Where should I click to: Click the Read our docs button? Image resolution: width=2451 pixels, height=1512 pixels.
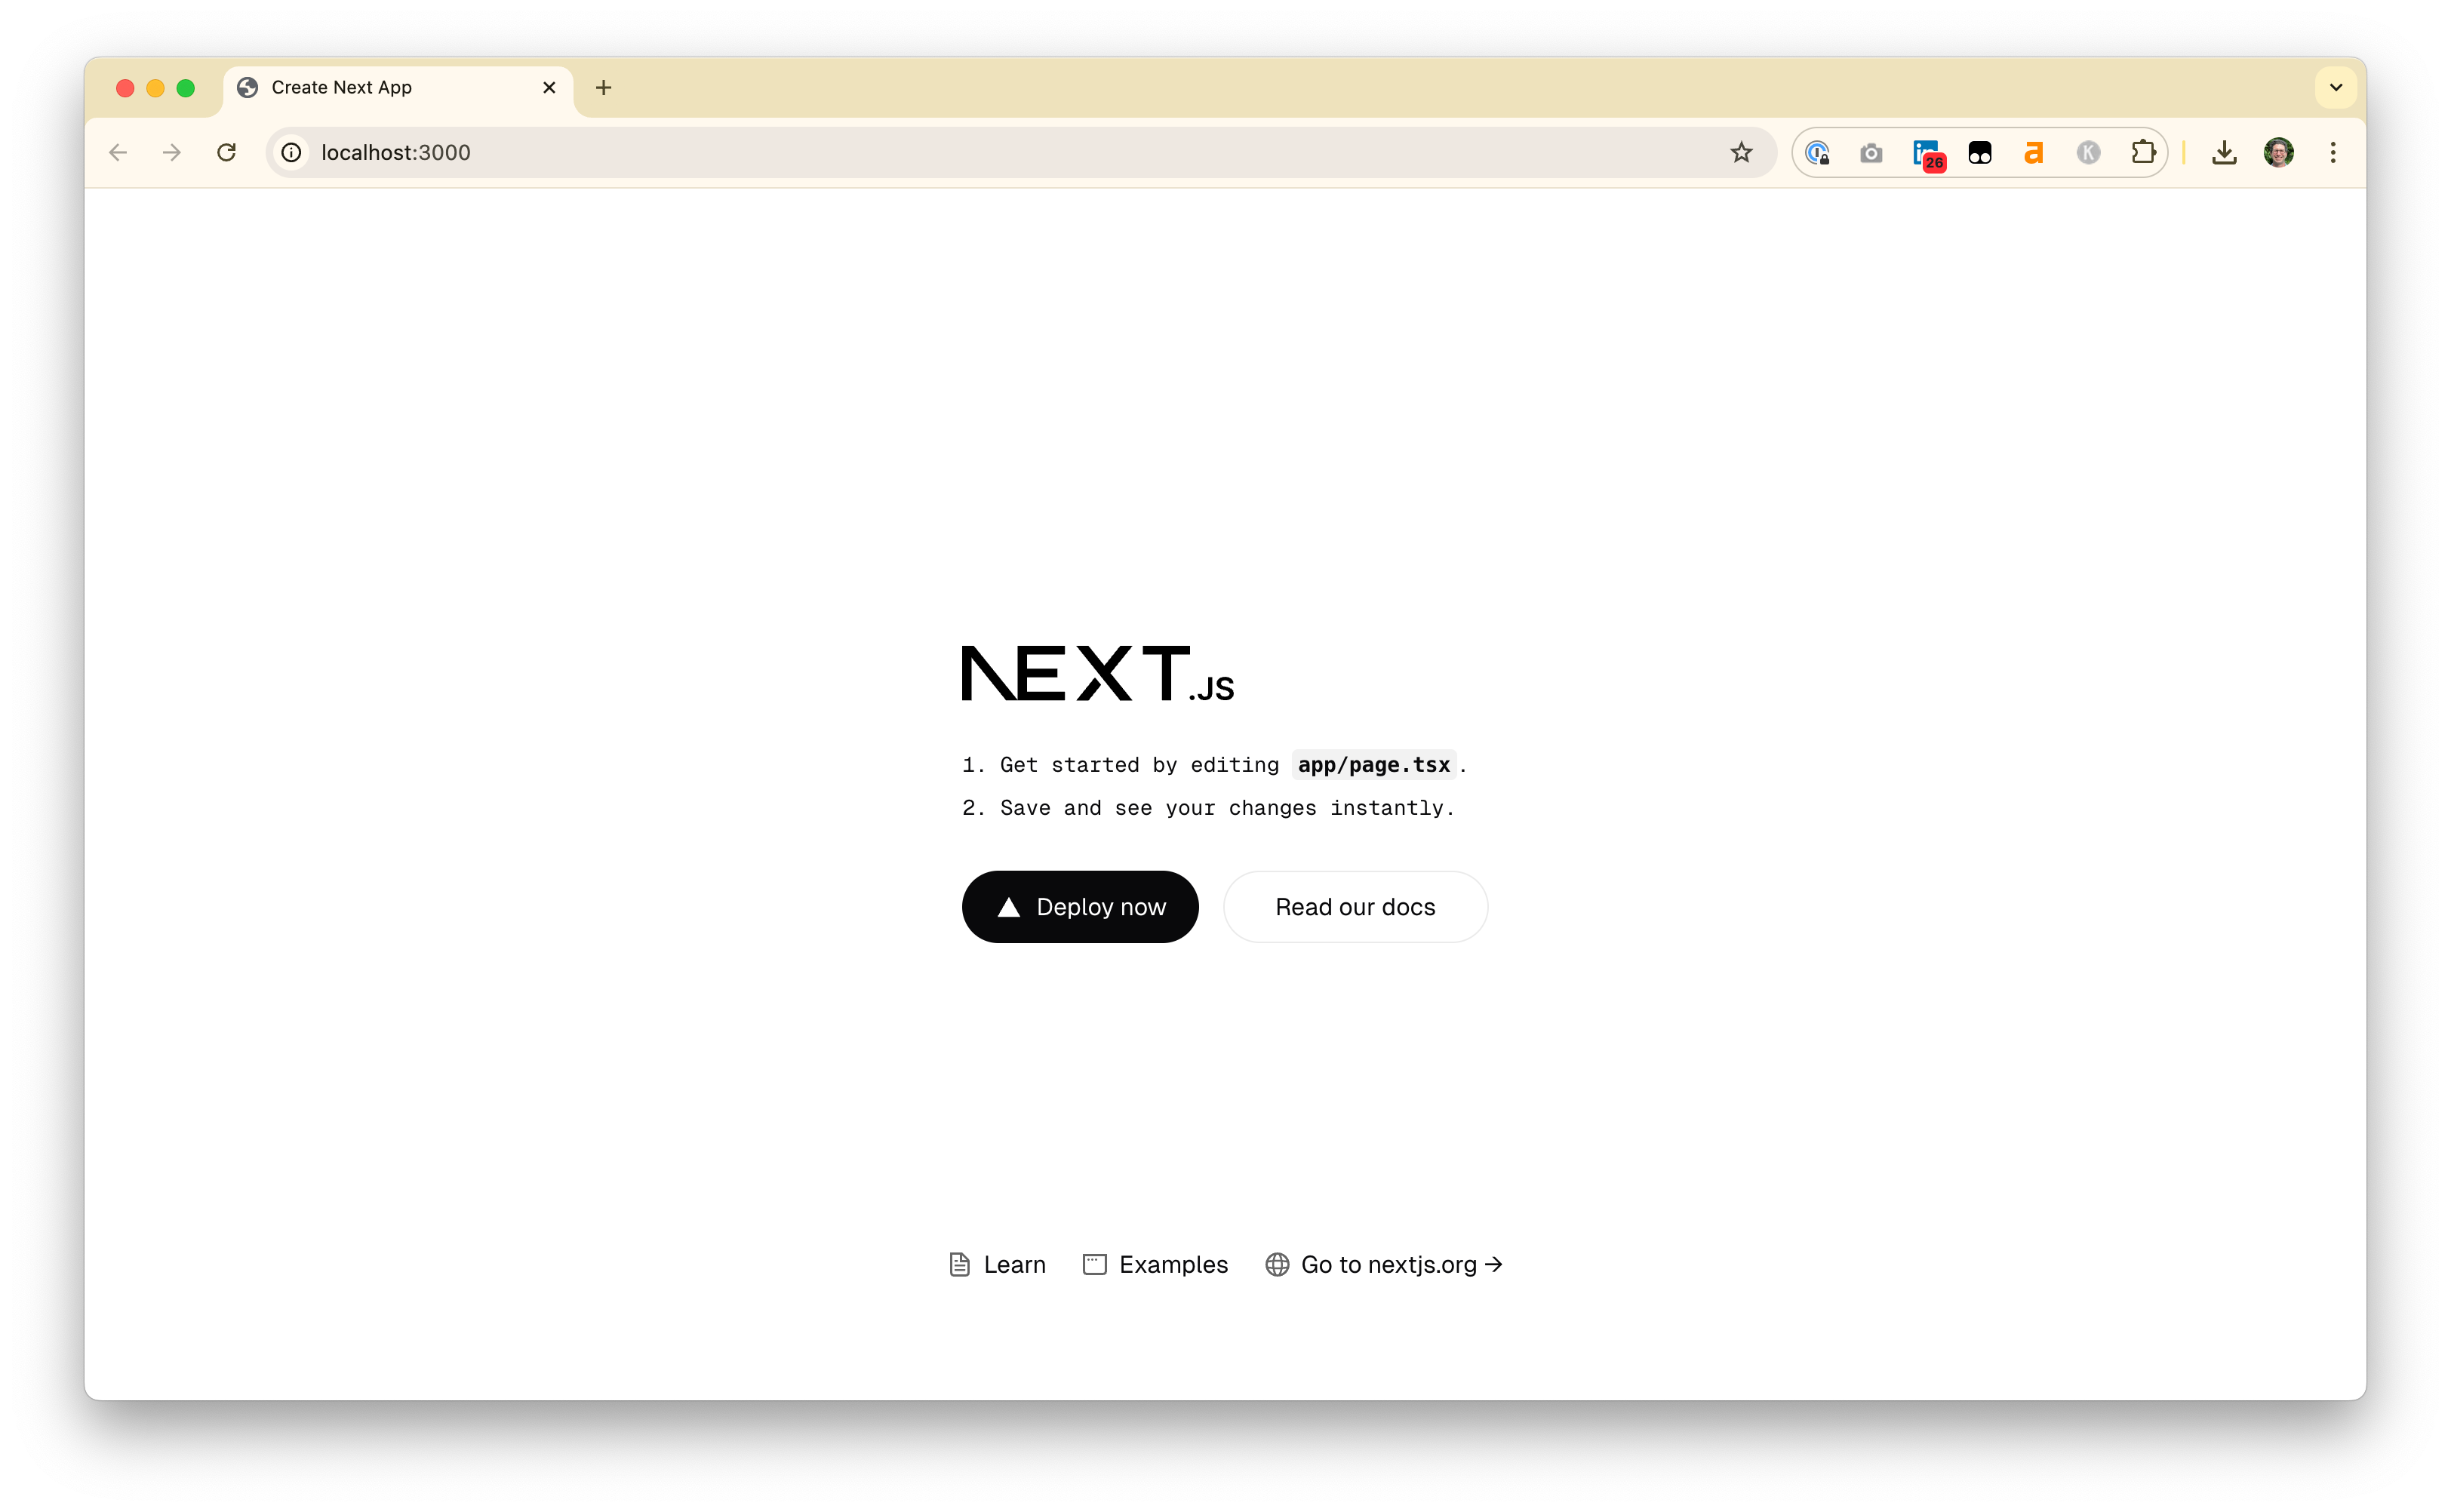click(x=1355, y=906)
